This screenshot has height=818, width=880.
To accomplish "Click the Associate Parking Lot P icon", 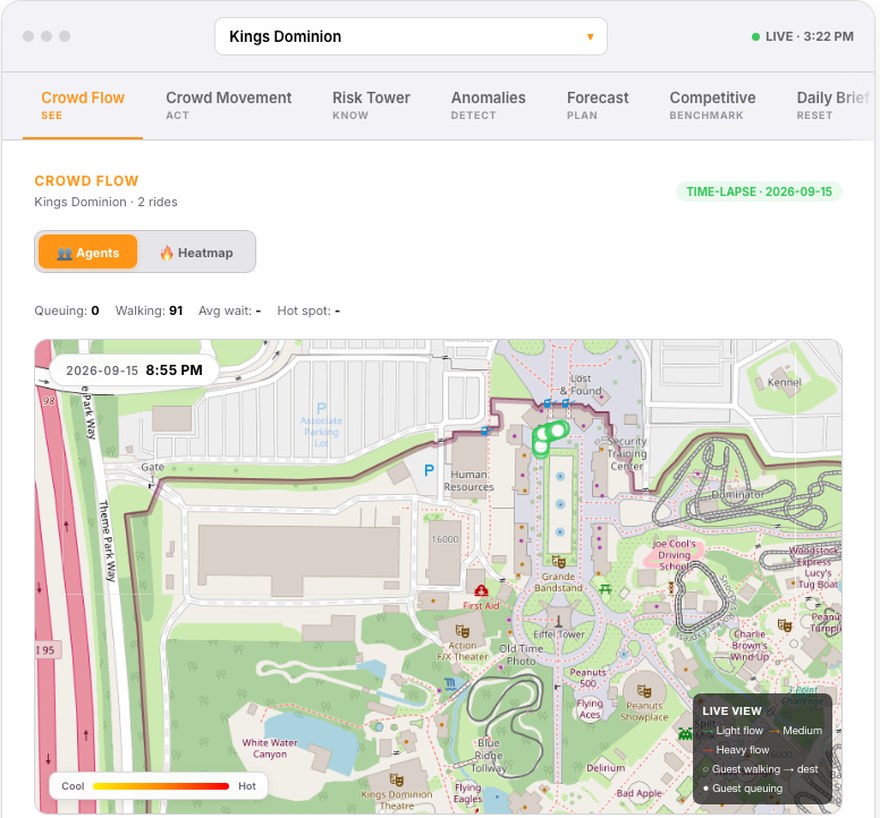I will tap(321, 408).
